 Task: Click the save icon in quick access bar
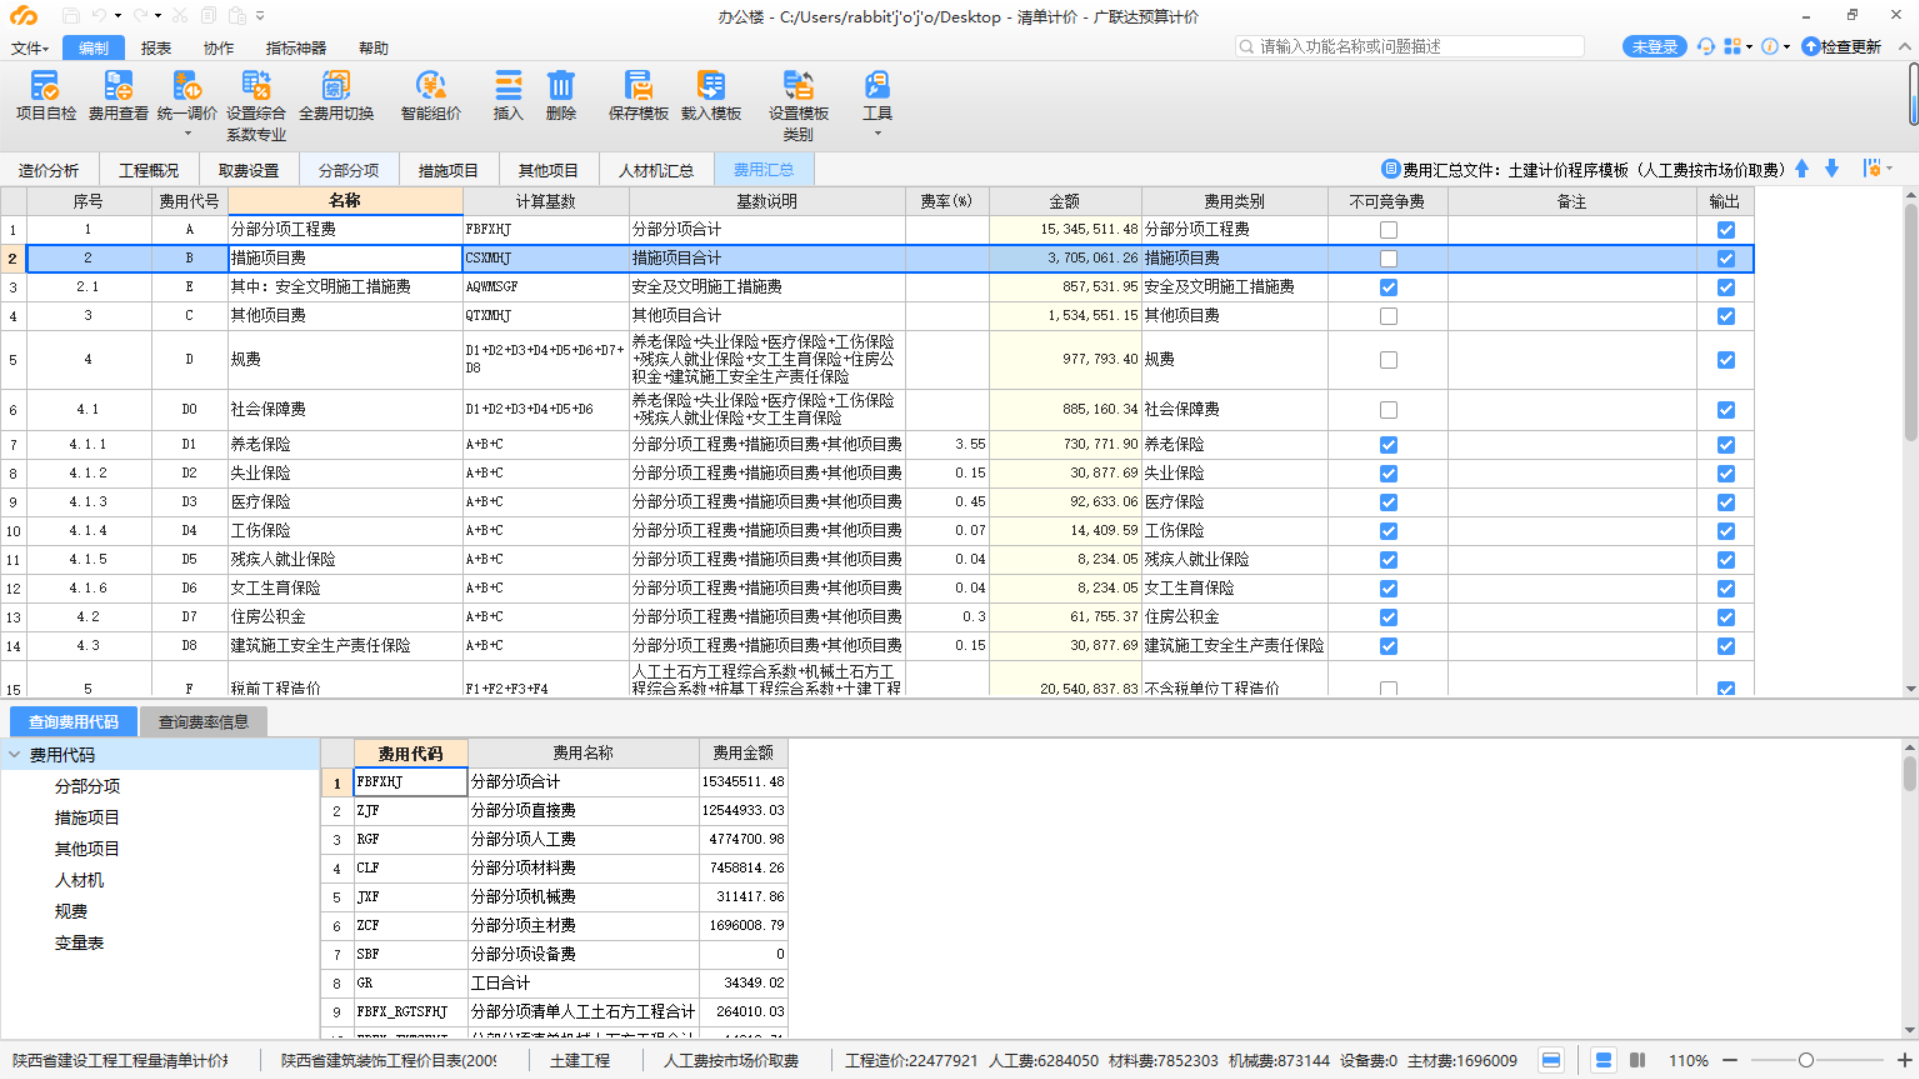point(70,16)
